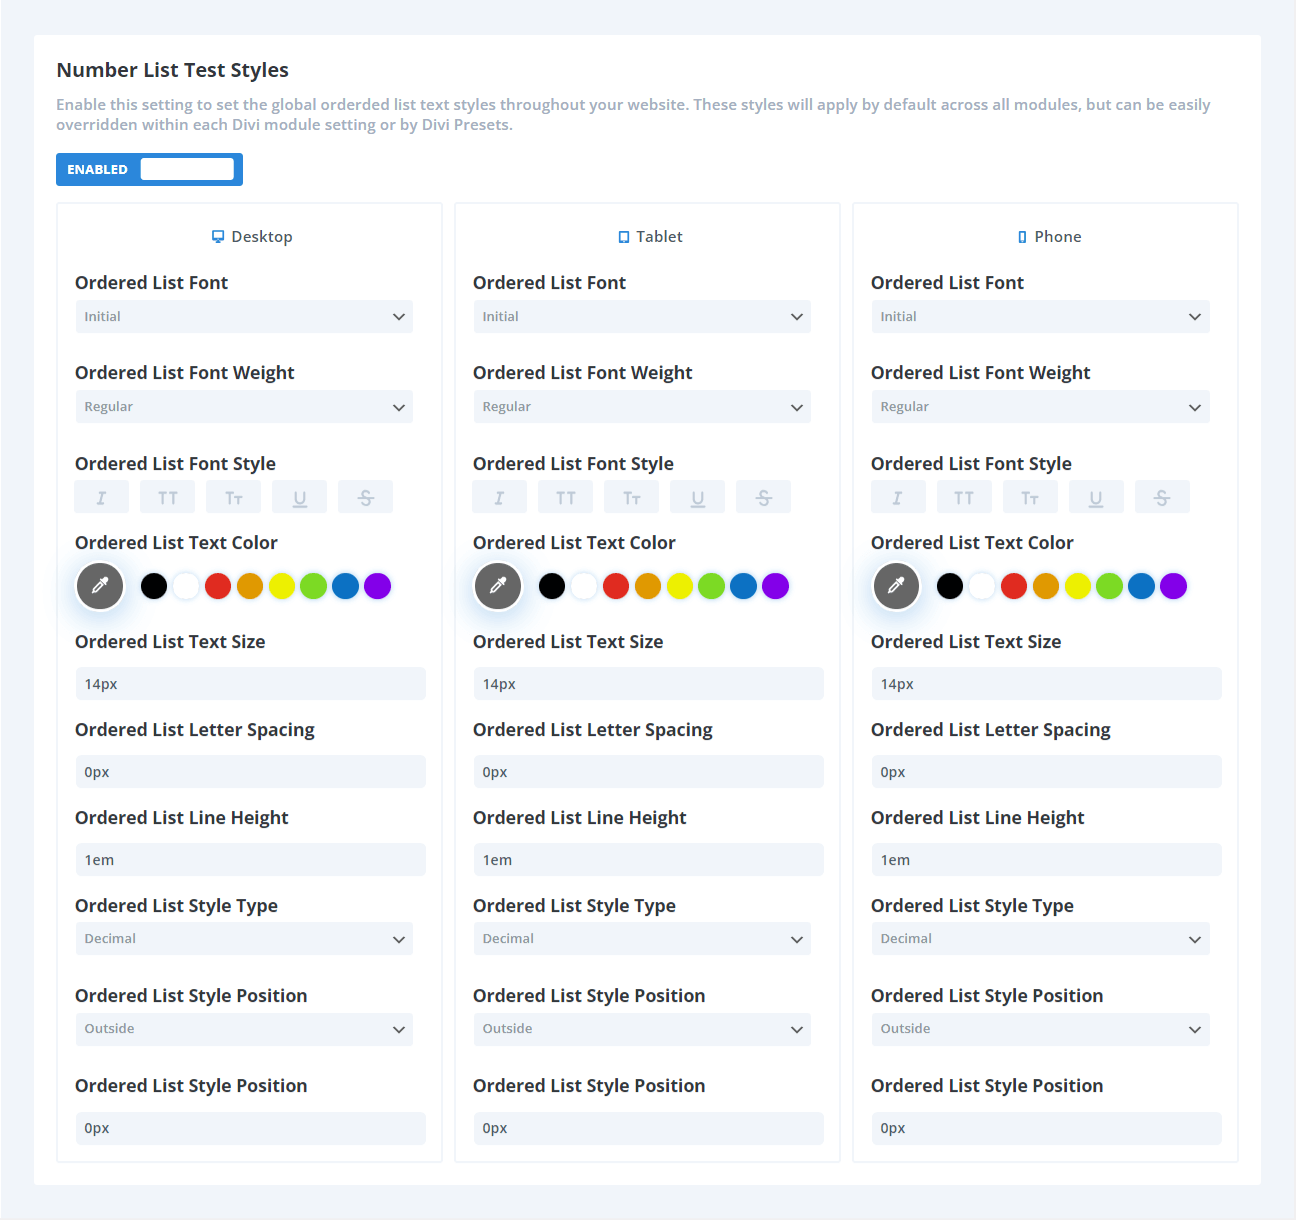Toggle underline style in Phone column
The height and width of the screenshot is (1220, 1296).
click(x=1096, y=497)
